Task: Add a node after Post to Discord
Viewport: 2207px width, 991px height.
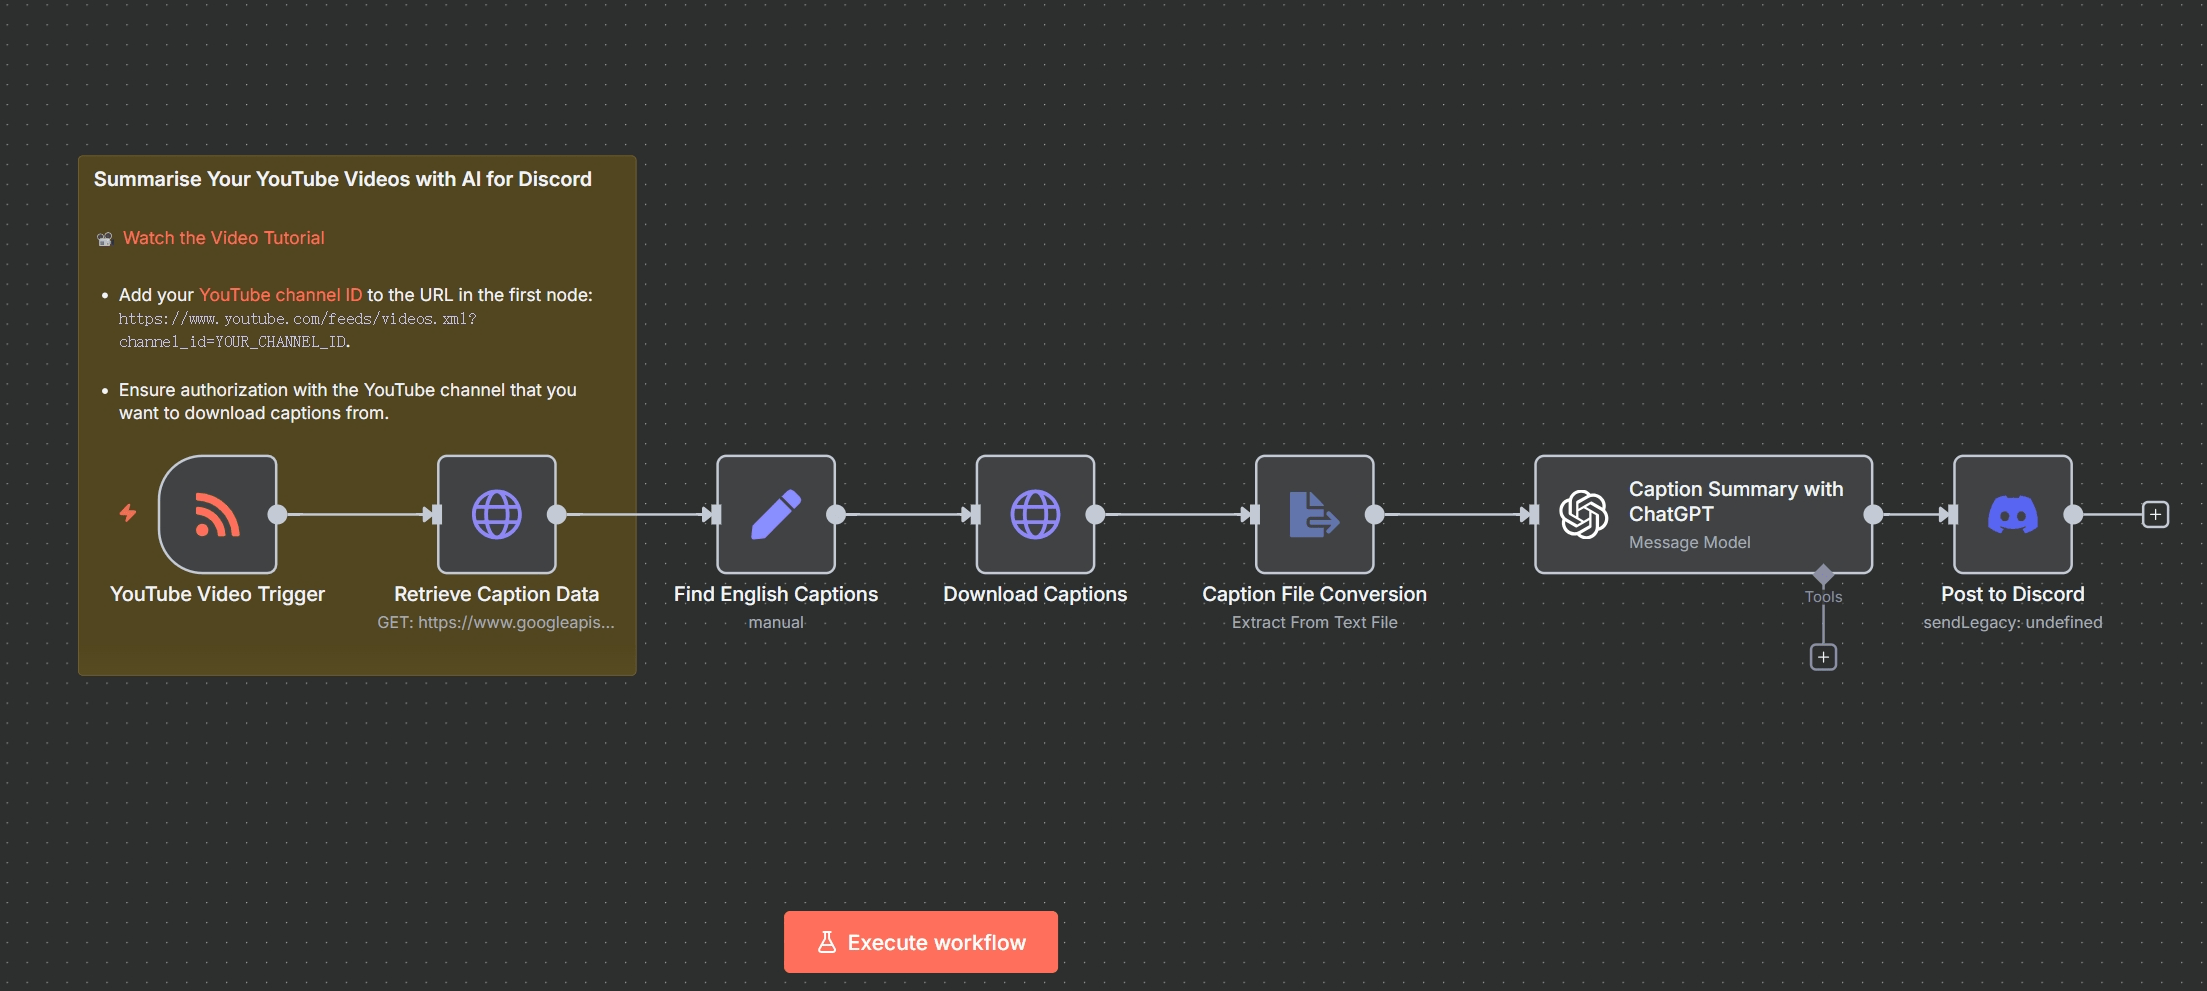Action: (2155, 515)
